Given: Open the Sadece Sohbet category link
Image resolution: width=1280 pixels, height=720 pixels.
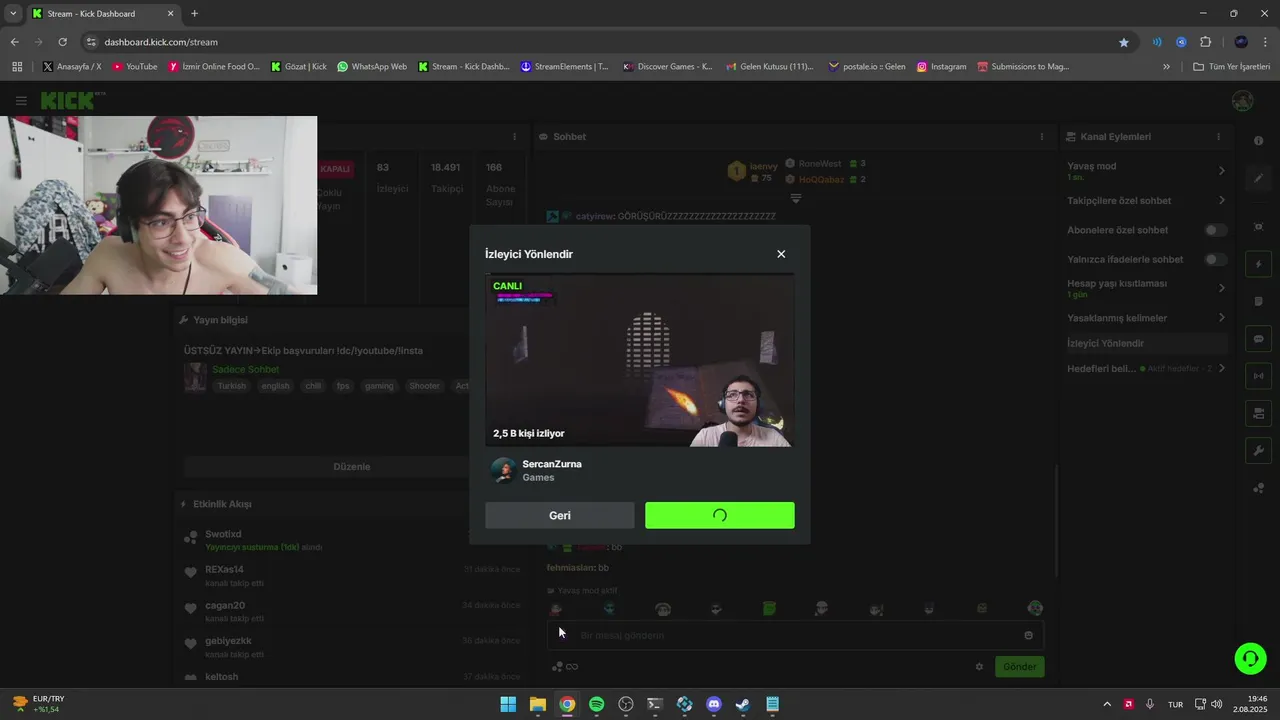Looking at the screenshot, I should (x=245, y=370).
